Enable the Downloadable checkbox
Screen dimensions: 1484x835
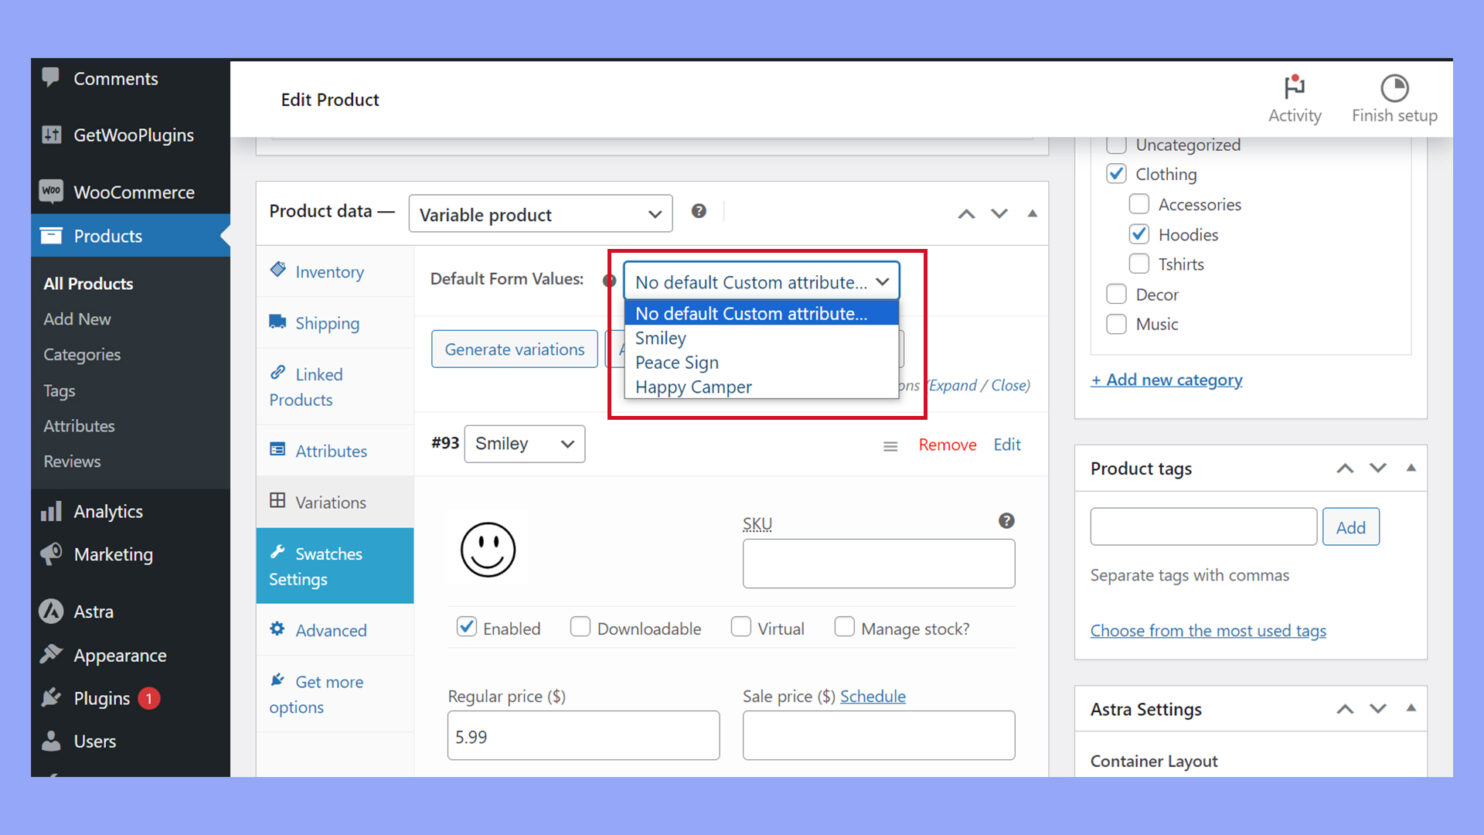pyautogui.click(x=580, y=626)
